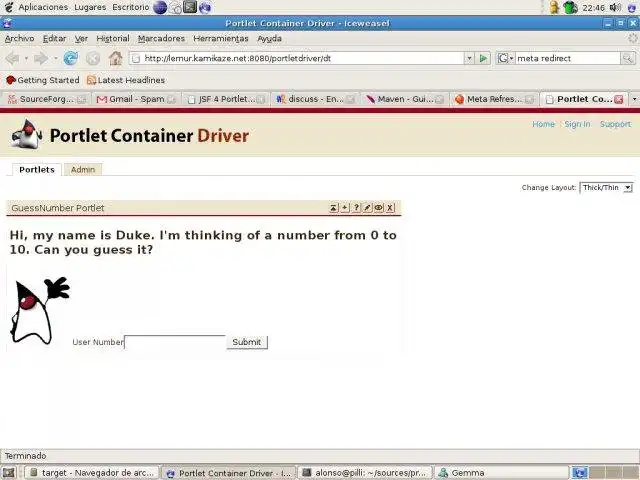Remove GuessNumber Portlet with the X icon
Viewport: 640px width, 480px height.
tap(390, 208)
